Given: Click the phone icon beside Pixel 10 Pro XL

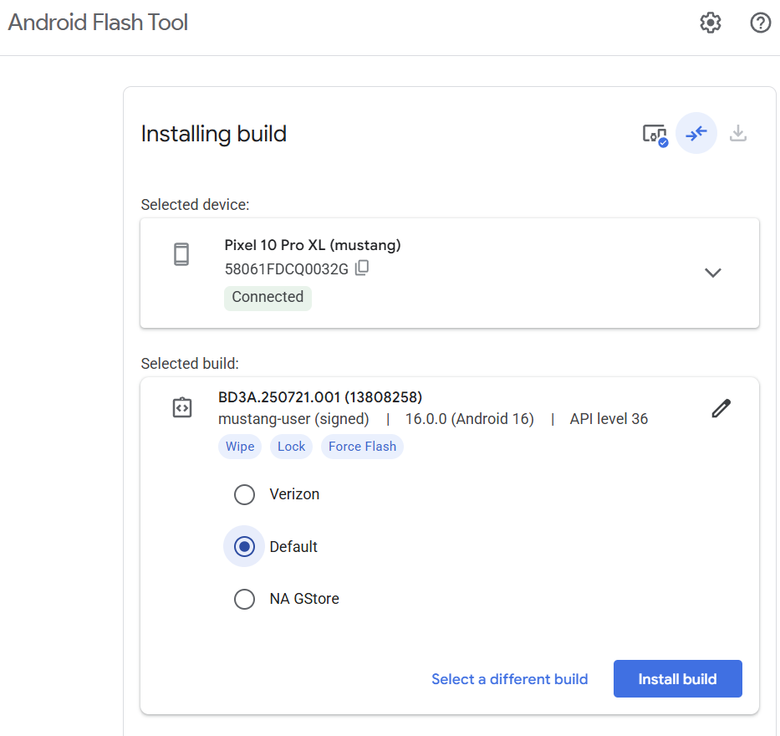Looking at the screenshot, I should pyautogui.click(x=182, y=254).
